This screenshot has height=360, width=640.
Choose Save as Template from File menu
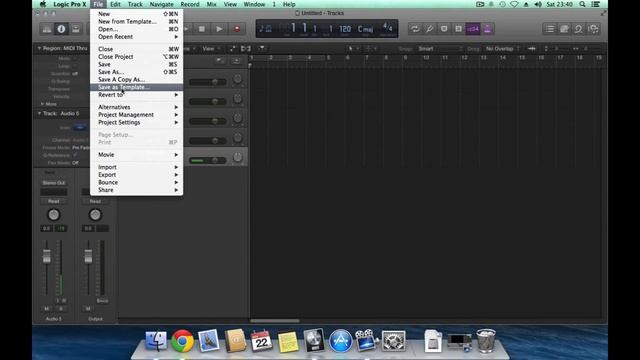pos(136,87)
